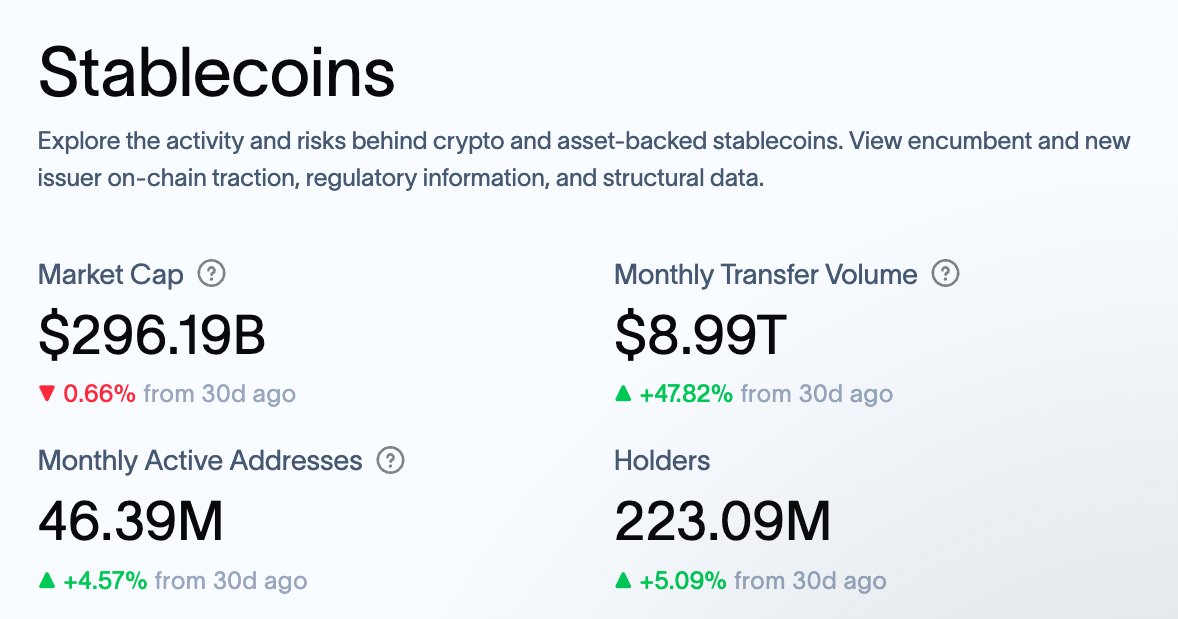The image size is (1178, 619).
Task: Click the green up arrow under Holders
Action: (x=623, y=580)
